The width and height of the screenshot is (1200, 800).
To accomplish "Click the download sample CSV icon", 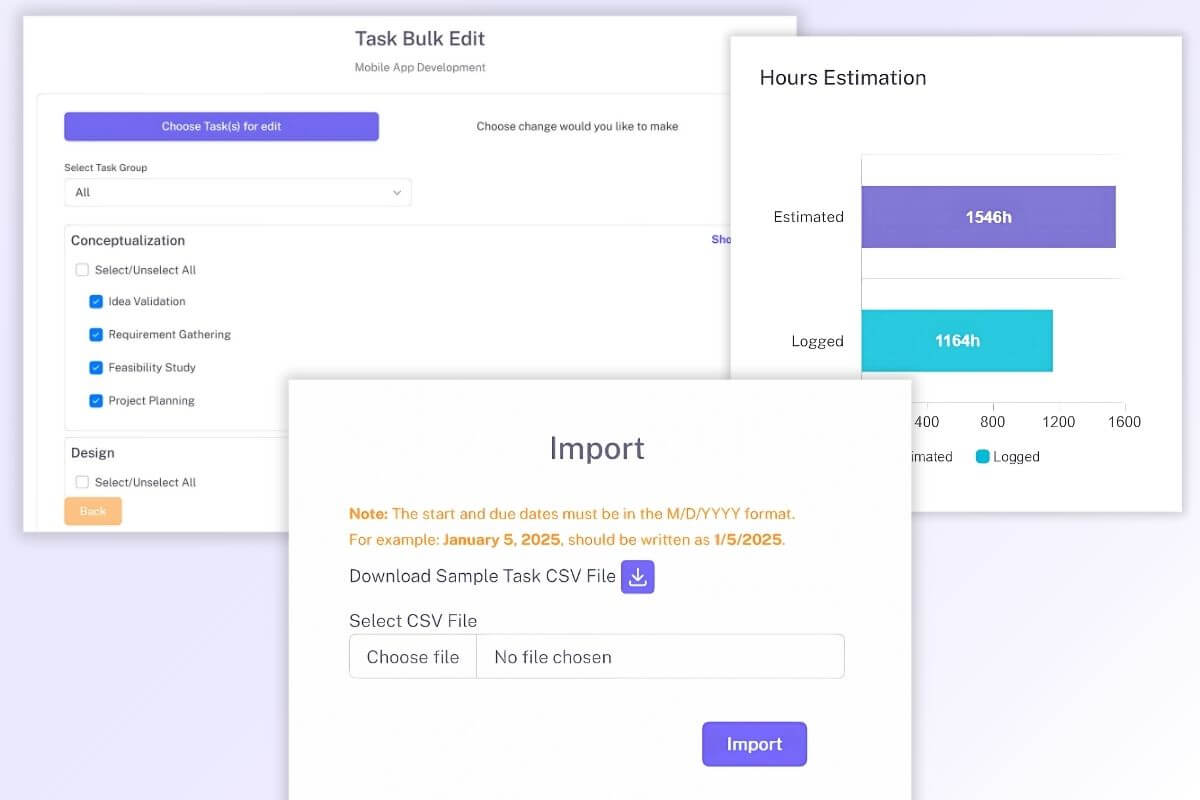I will point(637,577).
